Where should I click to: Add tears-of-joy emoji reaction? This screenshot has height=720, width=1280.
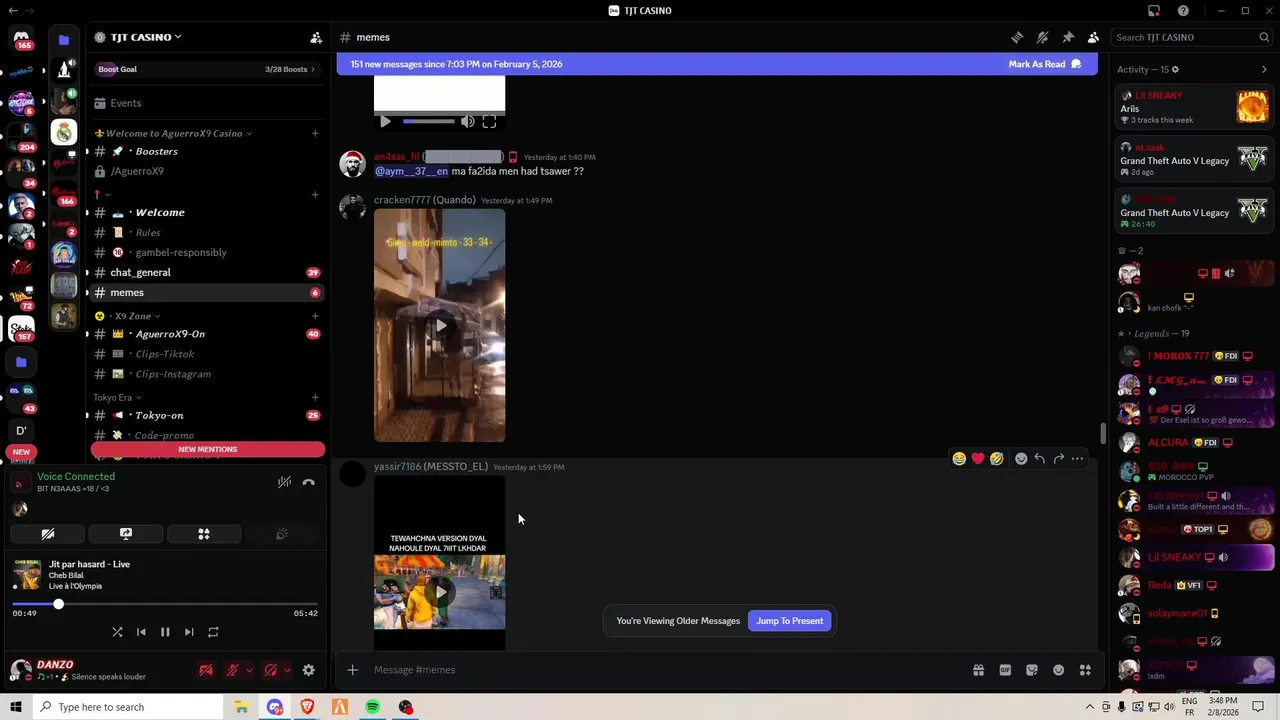[959, 458]
